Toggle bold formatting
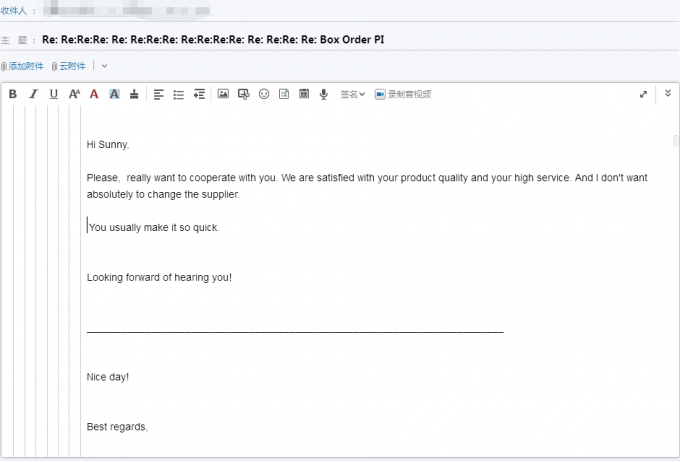 pos(13,94)
